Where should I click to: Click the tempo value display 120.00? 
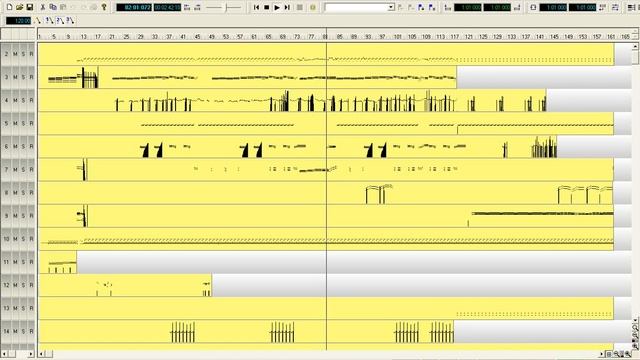[18, 20]
